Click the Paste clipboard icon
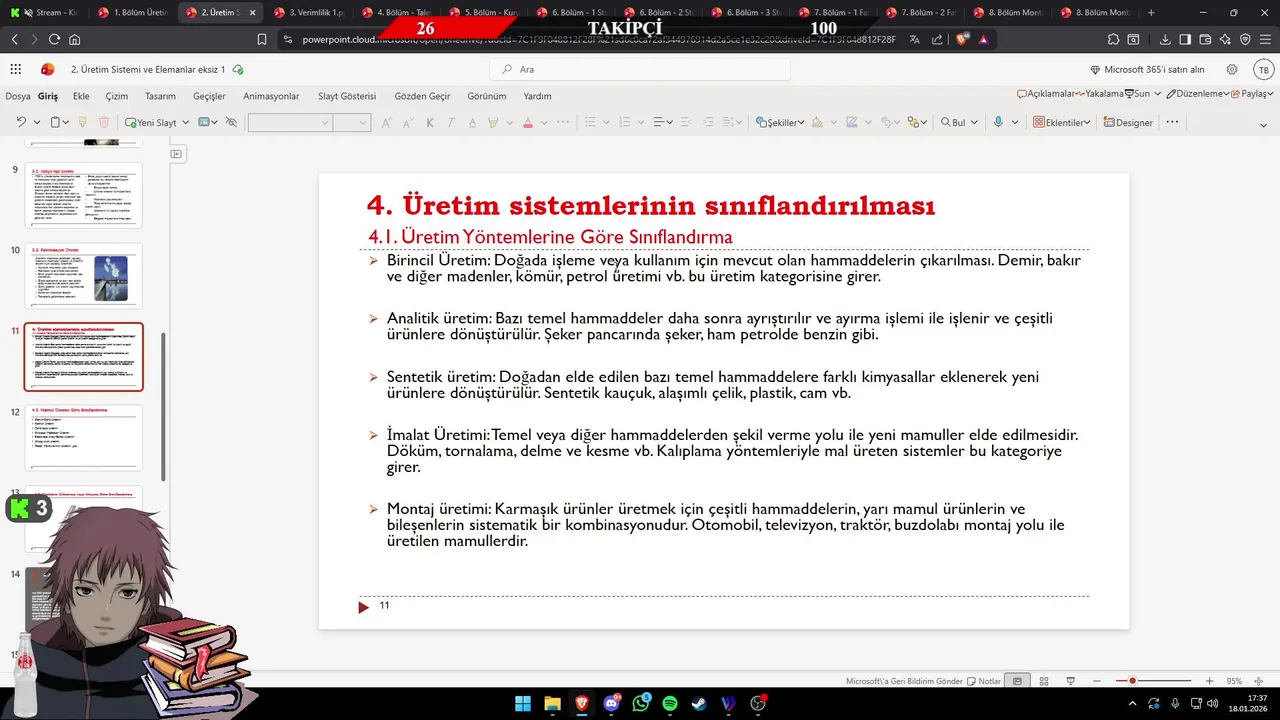The width and height of the screenshot is (1280, 720). coord(56,122)
